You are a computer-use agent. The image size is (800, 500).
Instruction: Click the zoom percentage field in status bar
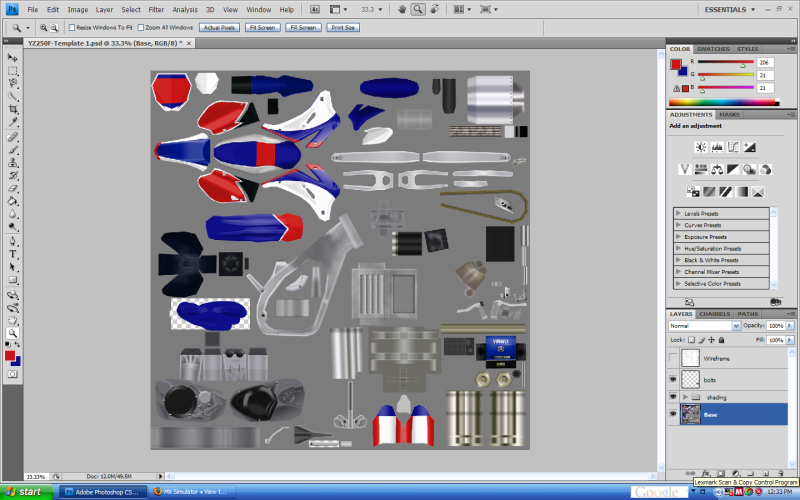tap(37, 477)
